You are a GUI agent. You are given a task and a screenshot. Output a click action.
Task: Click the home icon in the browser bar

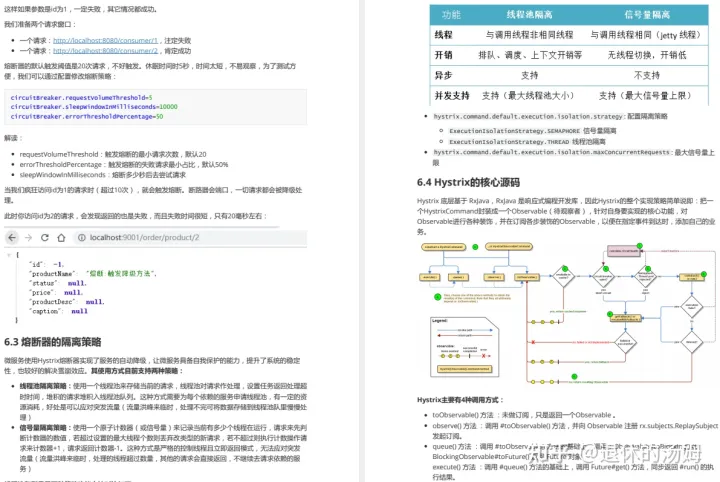[61, 237]
